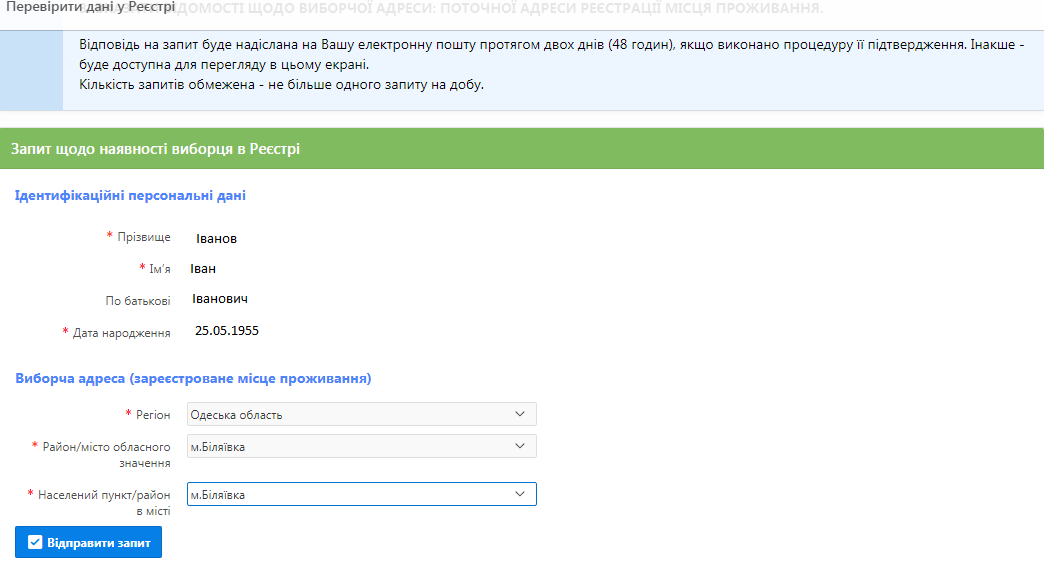Click the Ідентифікаційні персональні дані section heading
The width and height of the screenshot is (1044, 564).
[130, 196]
